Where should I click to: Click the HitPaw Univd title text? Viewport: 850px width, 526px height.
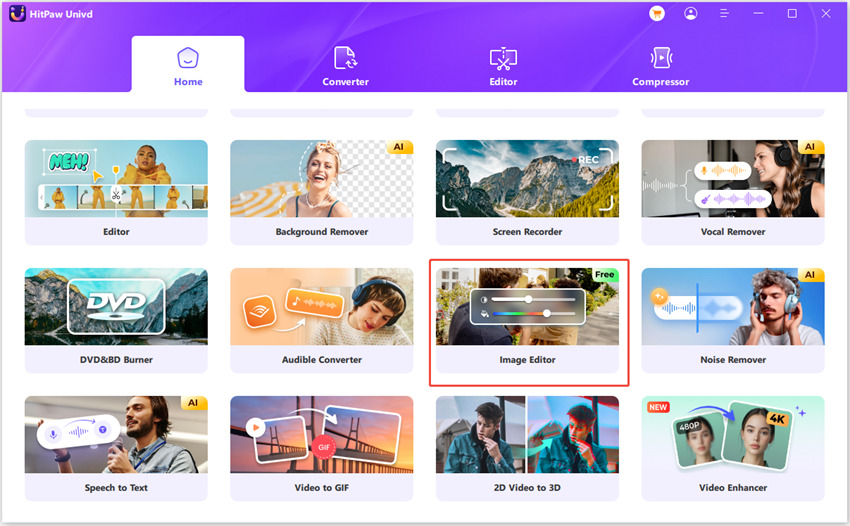[61, 14]
